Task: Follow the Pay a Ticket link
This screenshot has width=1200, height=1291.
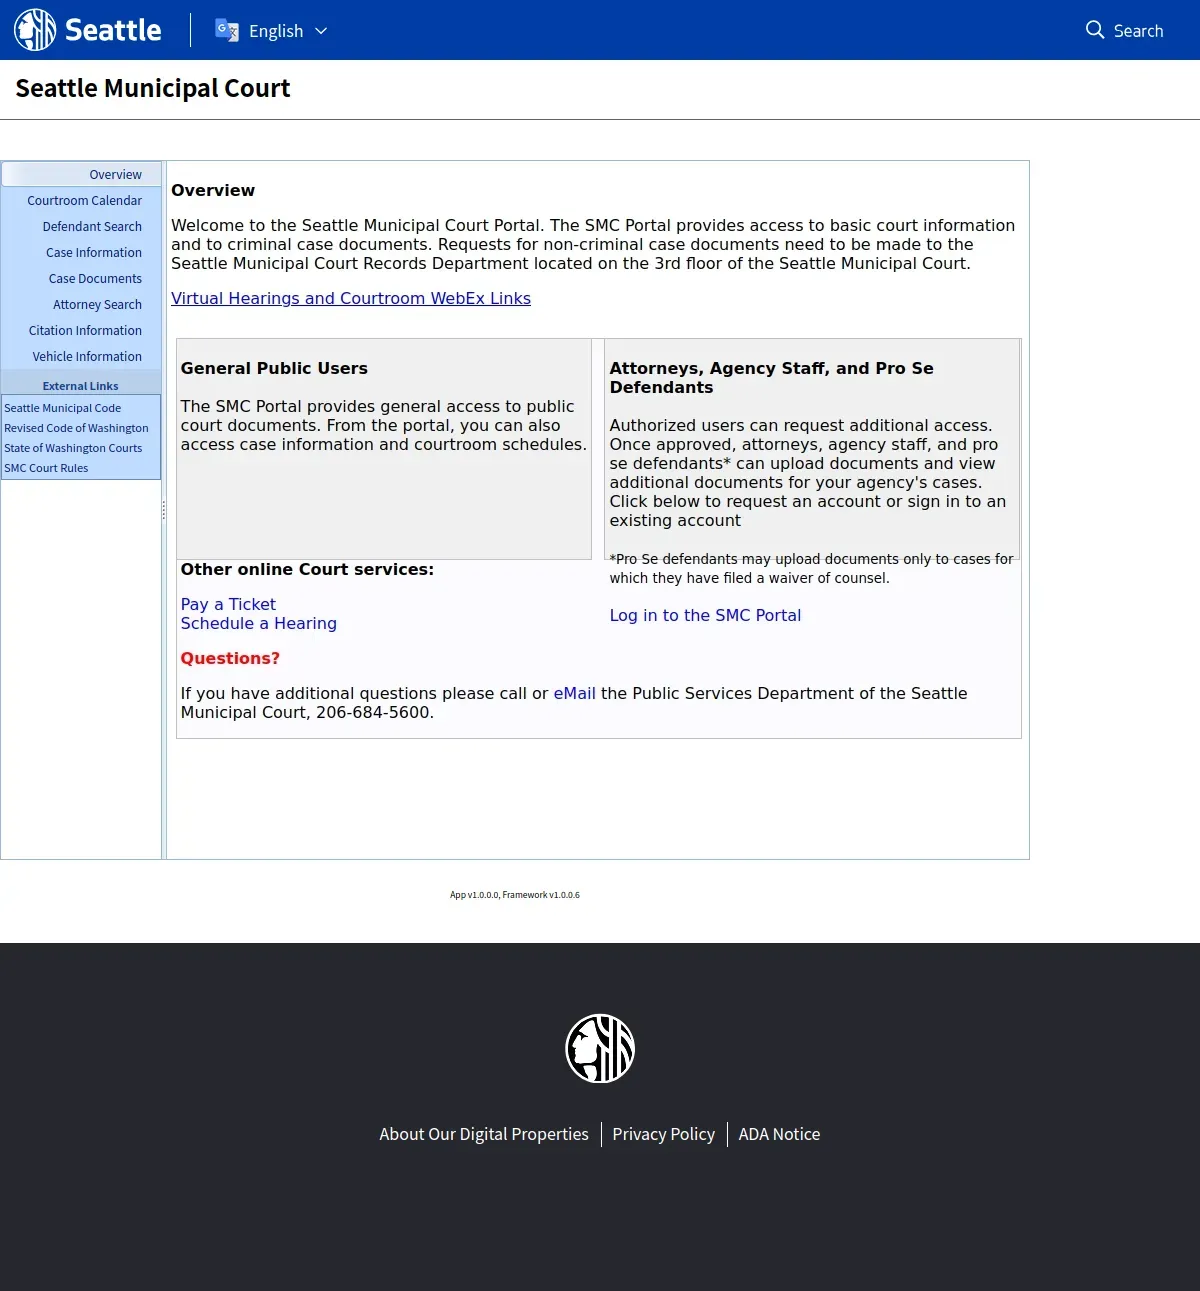Action: (x=228, y=604)
